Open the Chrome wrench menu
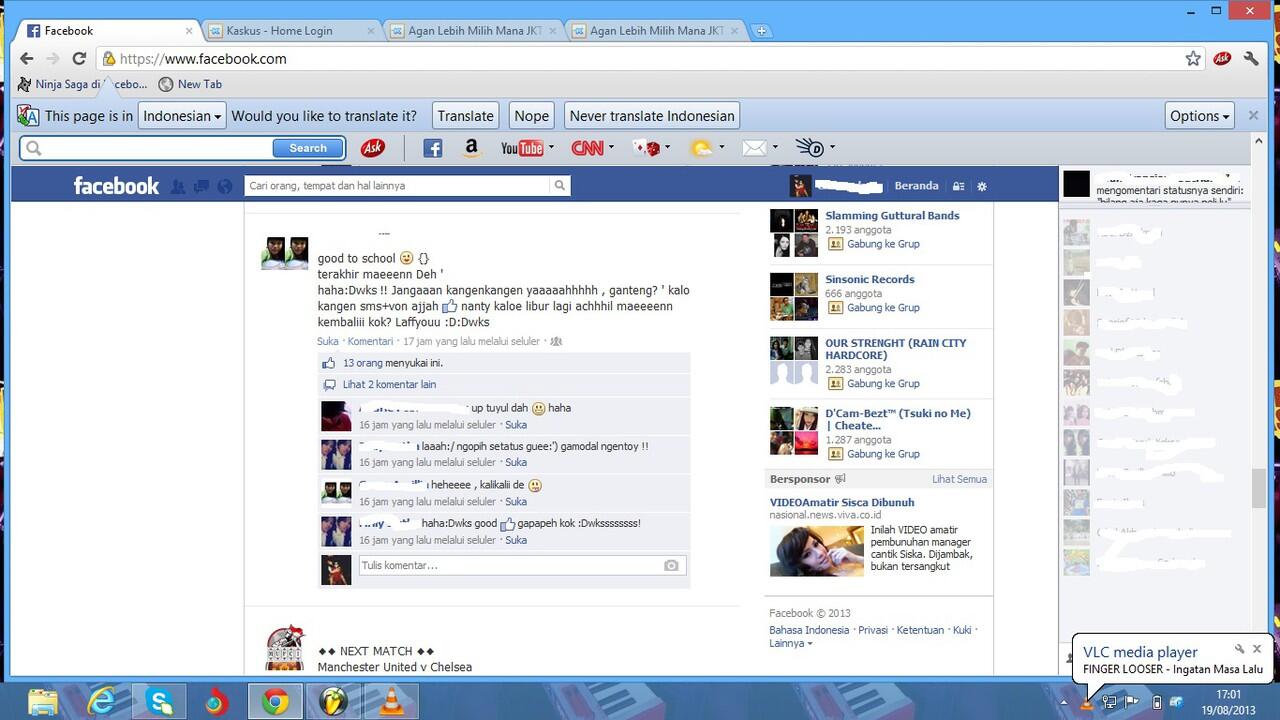The image size is (1280, 720). [x=1251, y=59]
